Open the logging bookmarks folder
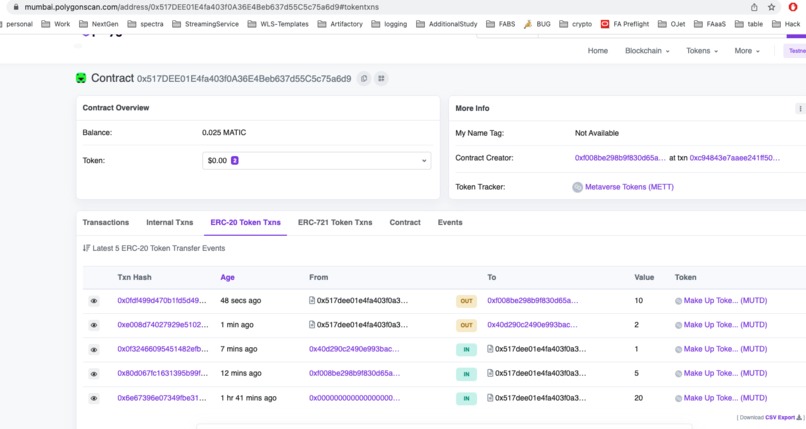The height and width of the screenshot is (429, 806). (x=389, y=24)
